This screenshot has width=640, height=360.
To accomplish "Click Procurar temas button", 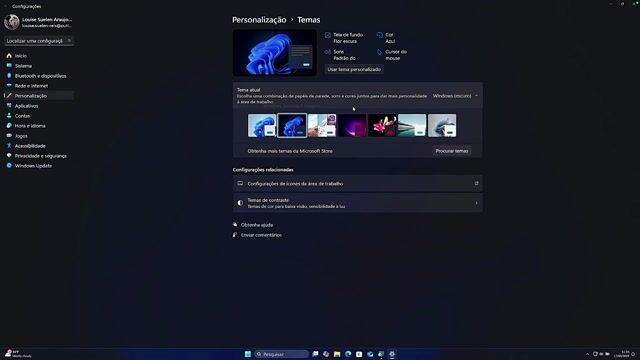I will pyautogui.click(x=451, y=151).
